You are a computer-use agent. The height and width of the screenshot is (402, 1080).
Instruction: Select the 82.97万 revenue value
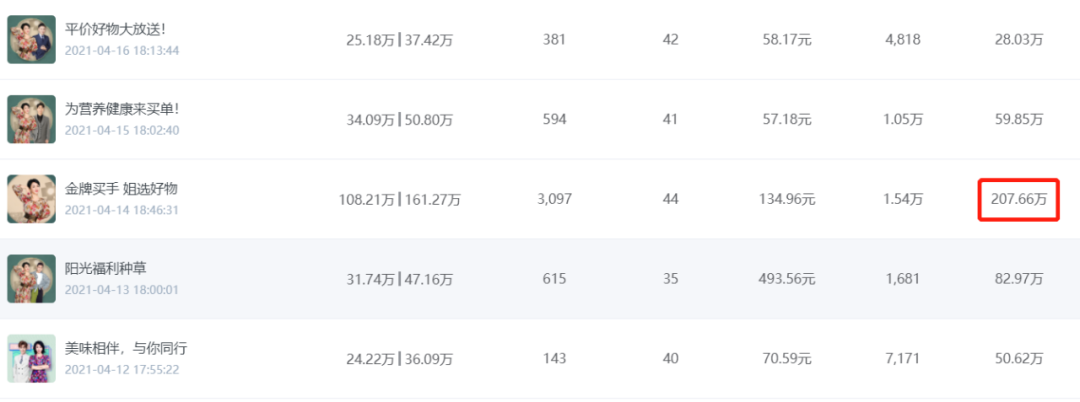tap(1018, 279)
